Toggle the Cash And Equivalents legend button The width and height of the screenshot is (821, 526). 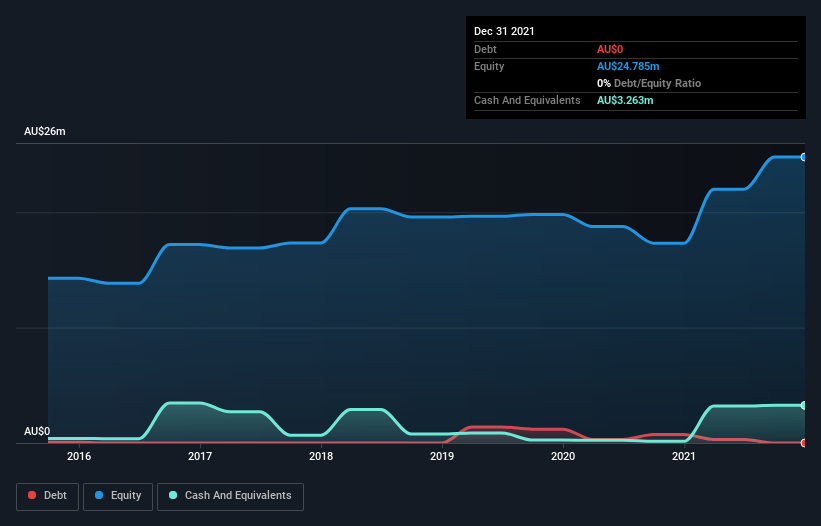230,496
